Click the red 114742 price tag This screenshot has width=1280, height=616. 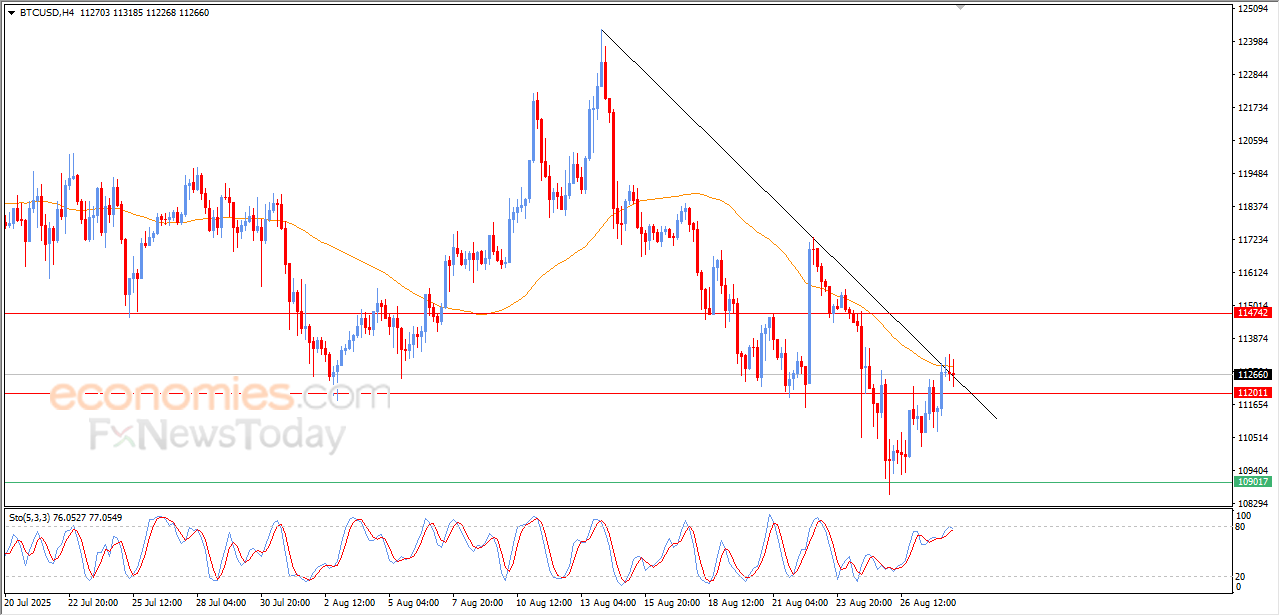pos(1253,313)
